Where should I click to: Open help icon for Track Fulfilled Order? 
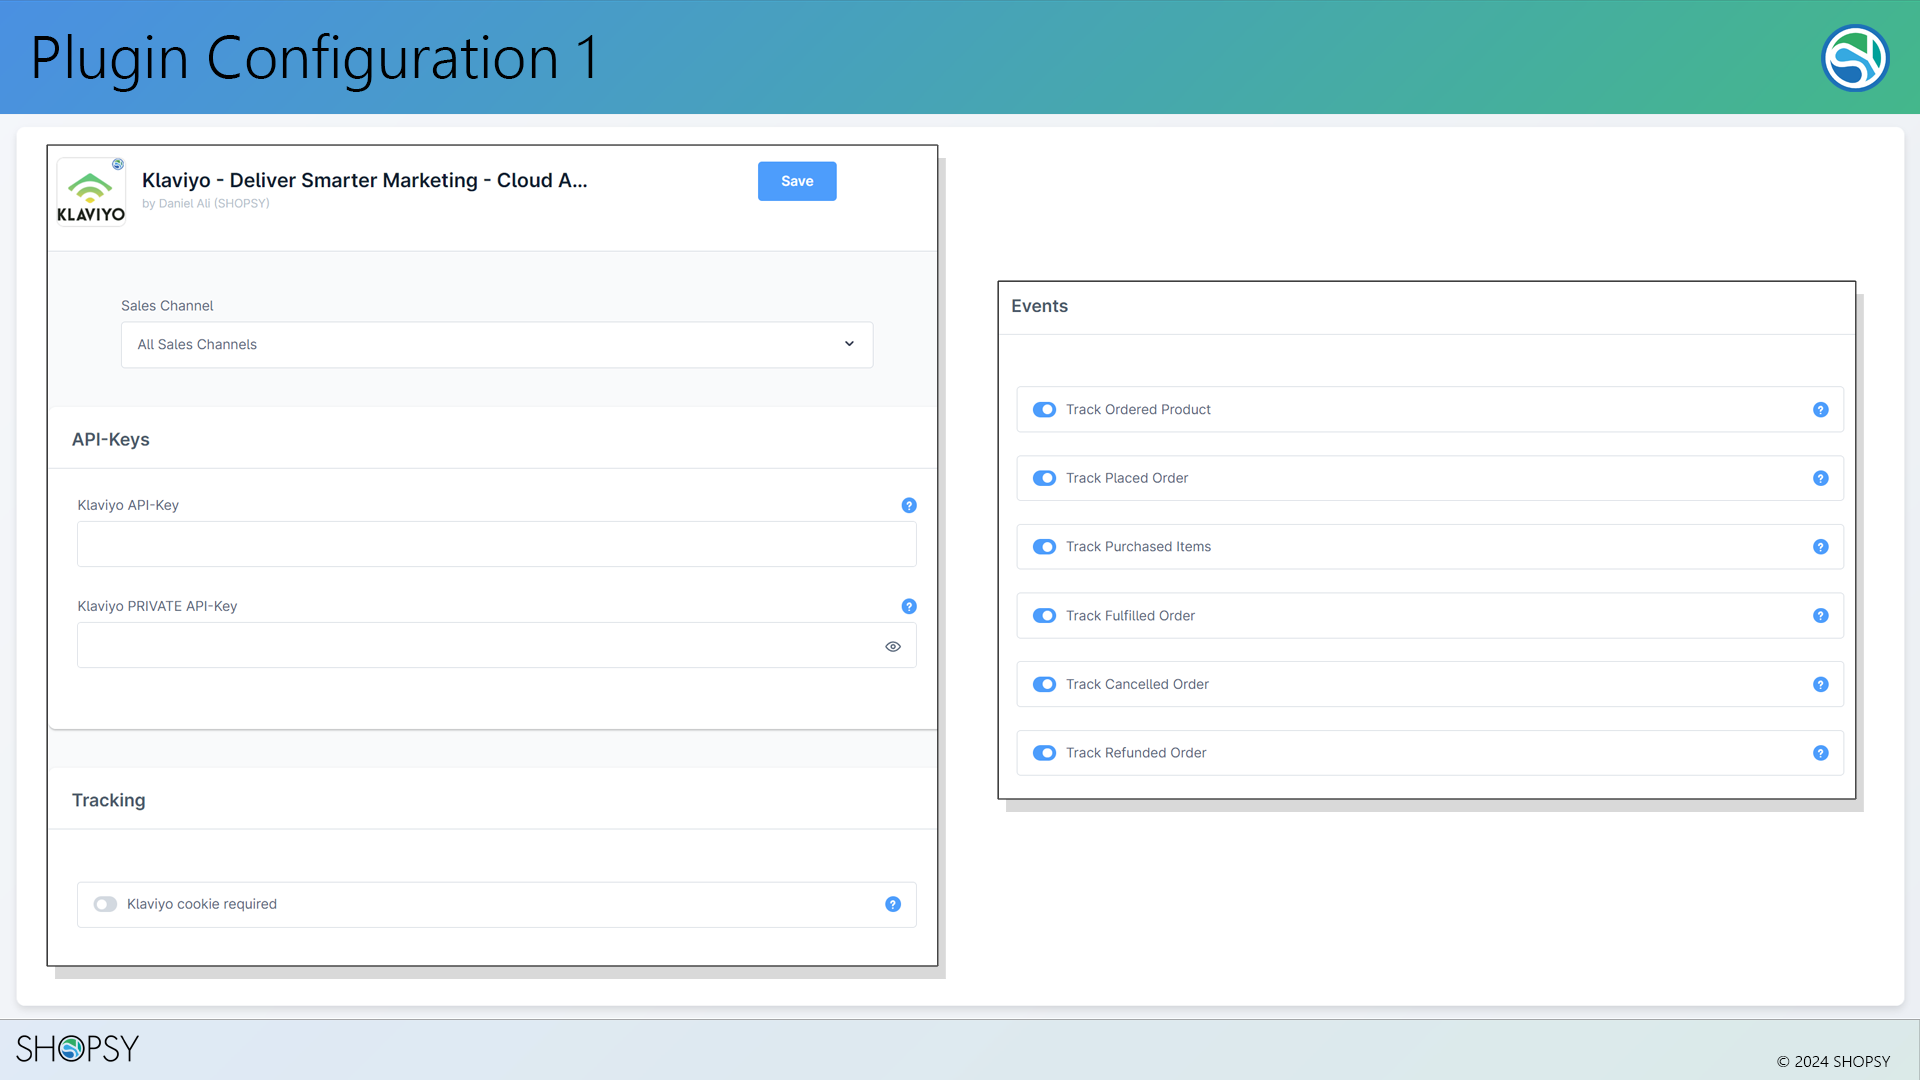coord(1821,616)
